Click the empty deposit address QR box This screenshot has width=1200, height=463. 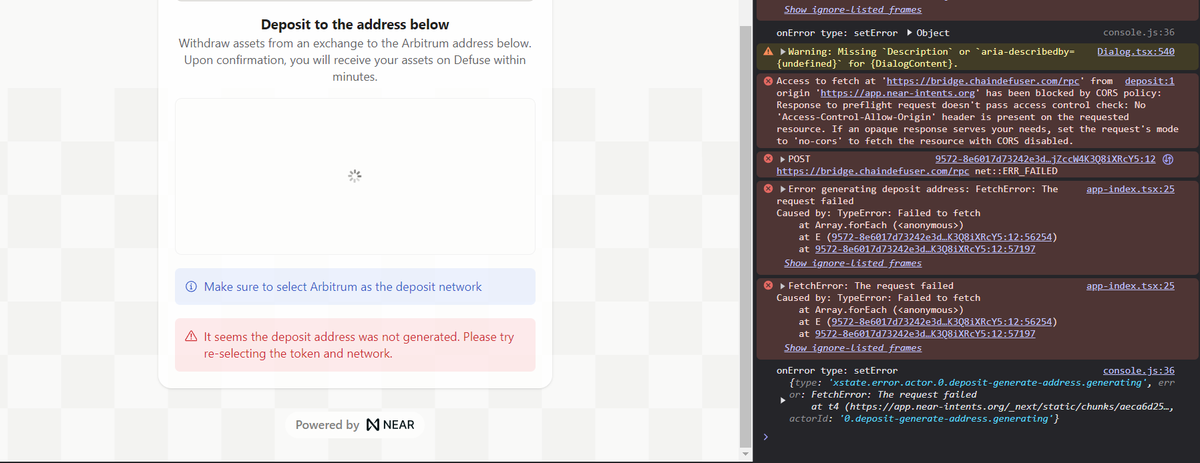click(x=355, y=176)
